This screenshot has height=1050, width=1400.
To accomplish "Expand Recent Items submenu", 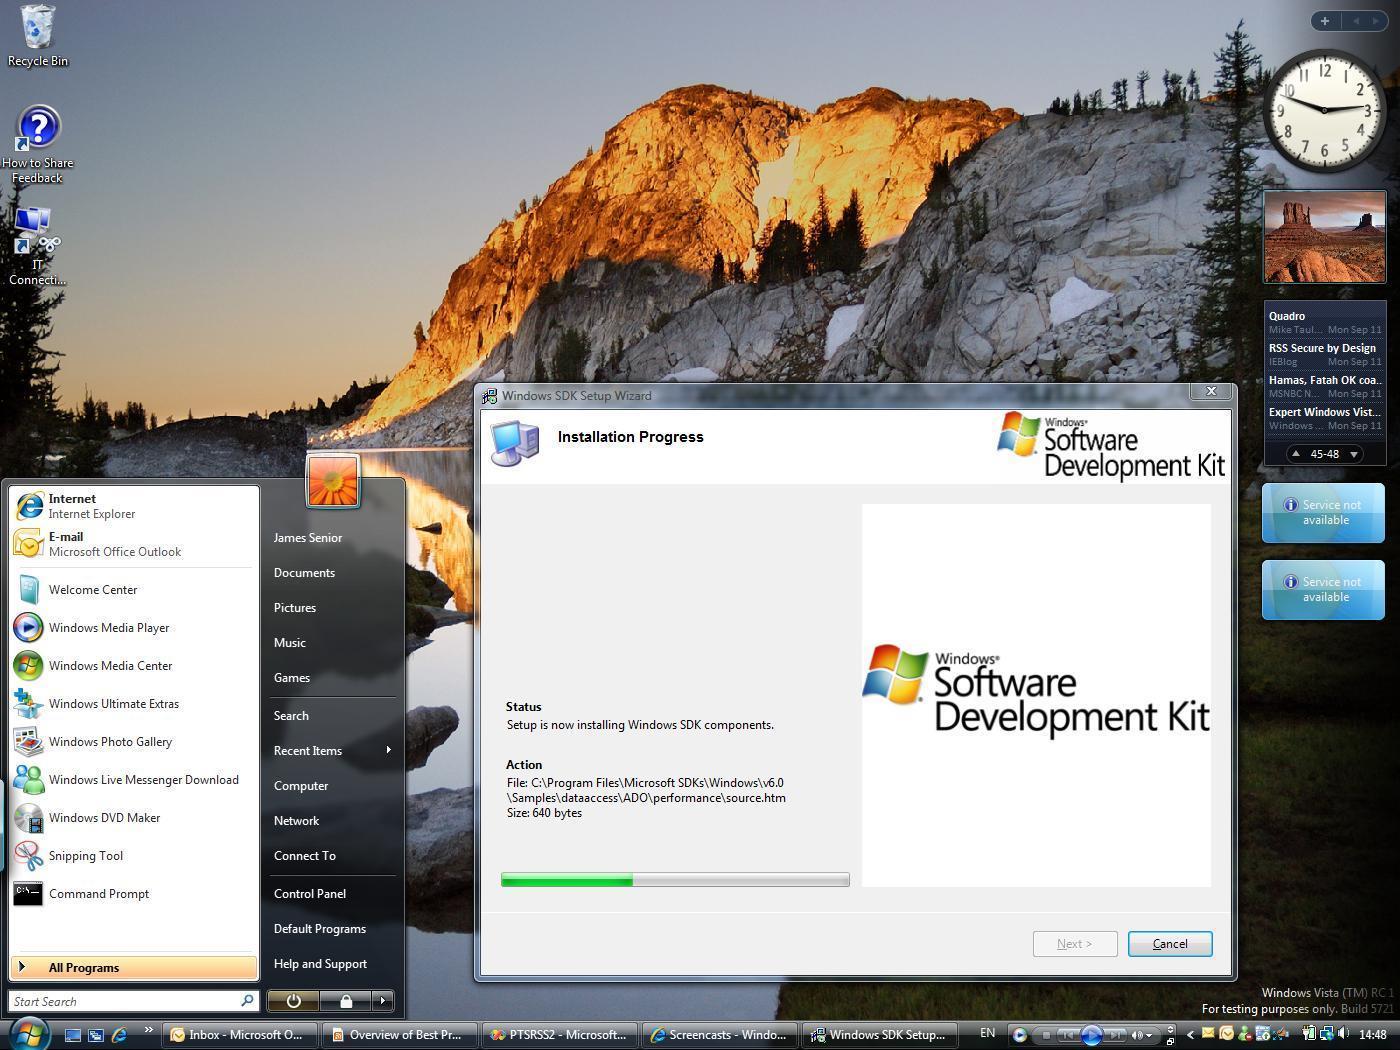I will pos(332,751).
